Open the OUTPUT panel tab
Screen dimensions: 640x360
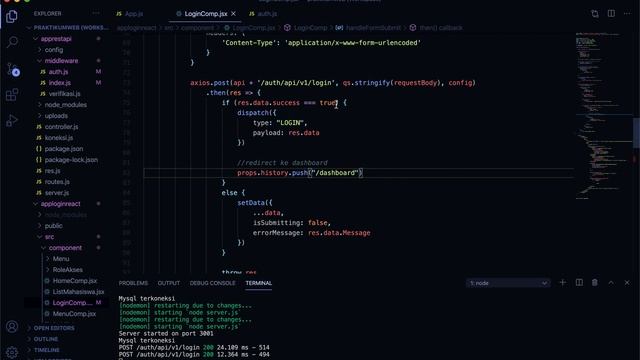(169, 283)
